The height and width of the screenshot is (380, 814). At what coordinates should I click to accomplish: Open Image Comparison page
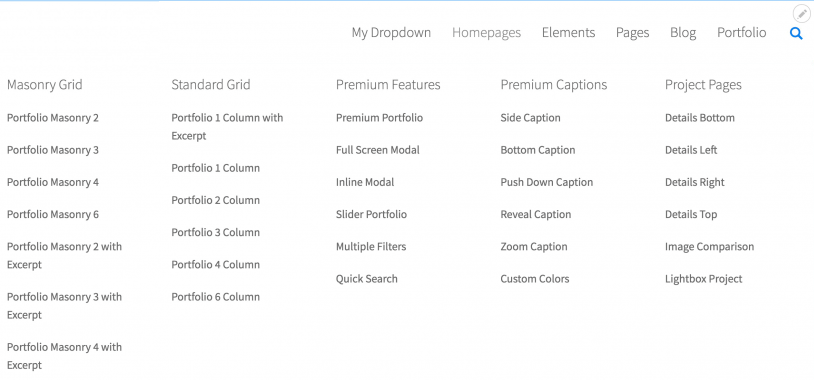(x=709, y=247)
